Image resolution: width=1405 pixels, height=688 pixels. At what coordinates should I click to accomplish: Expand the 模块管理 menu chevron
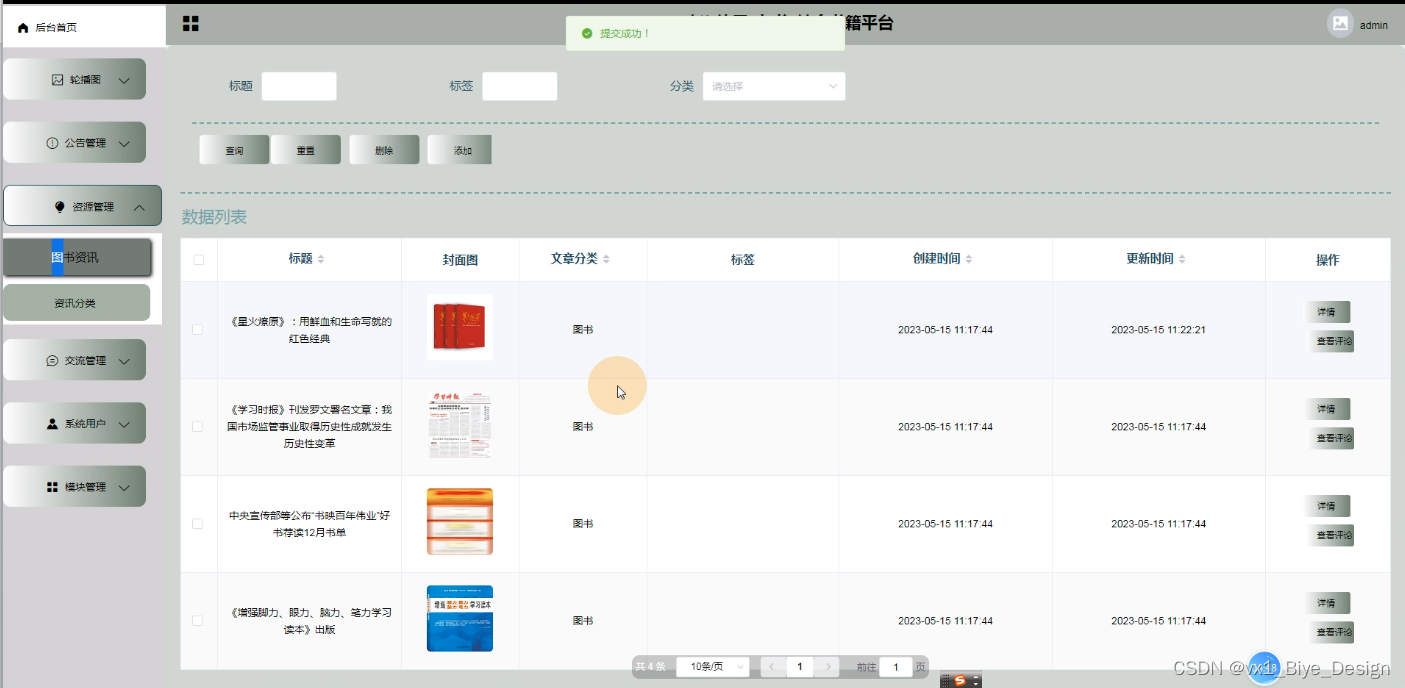(124, 488)
